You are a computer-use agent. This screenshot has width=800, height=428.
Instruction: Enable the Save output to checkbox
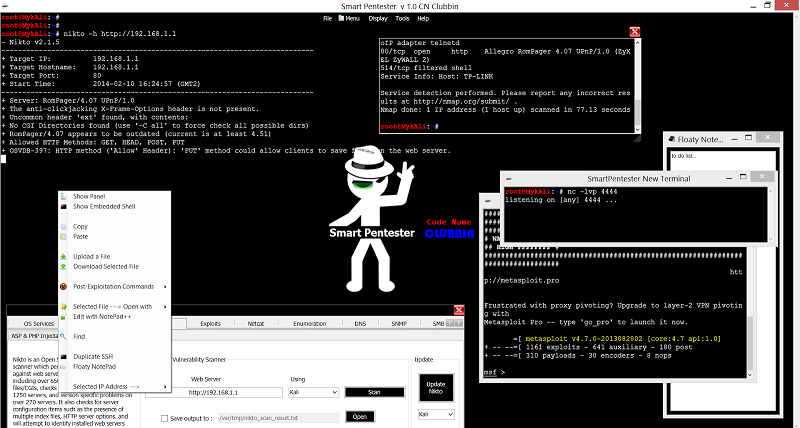[x=164, y=418]
